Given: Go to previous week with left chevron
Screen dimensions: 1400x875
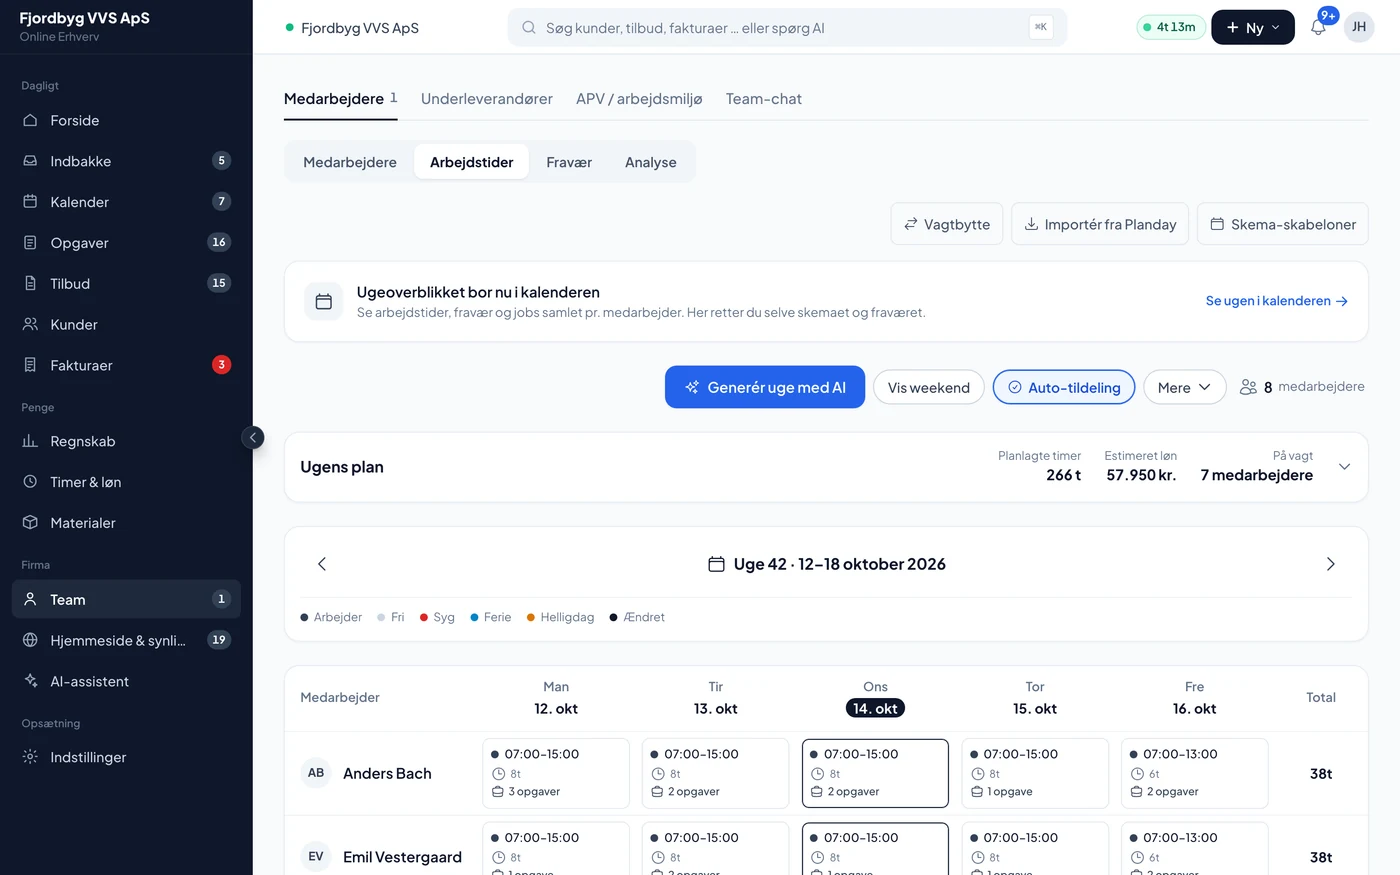Looking at the screenshot, I should (322, 564).
